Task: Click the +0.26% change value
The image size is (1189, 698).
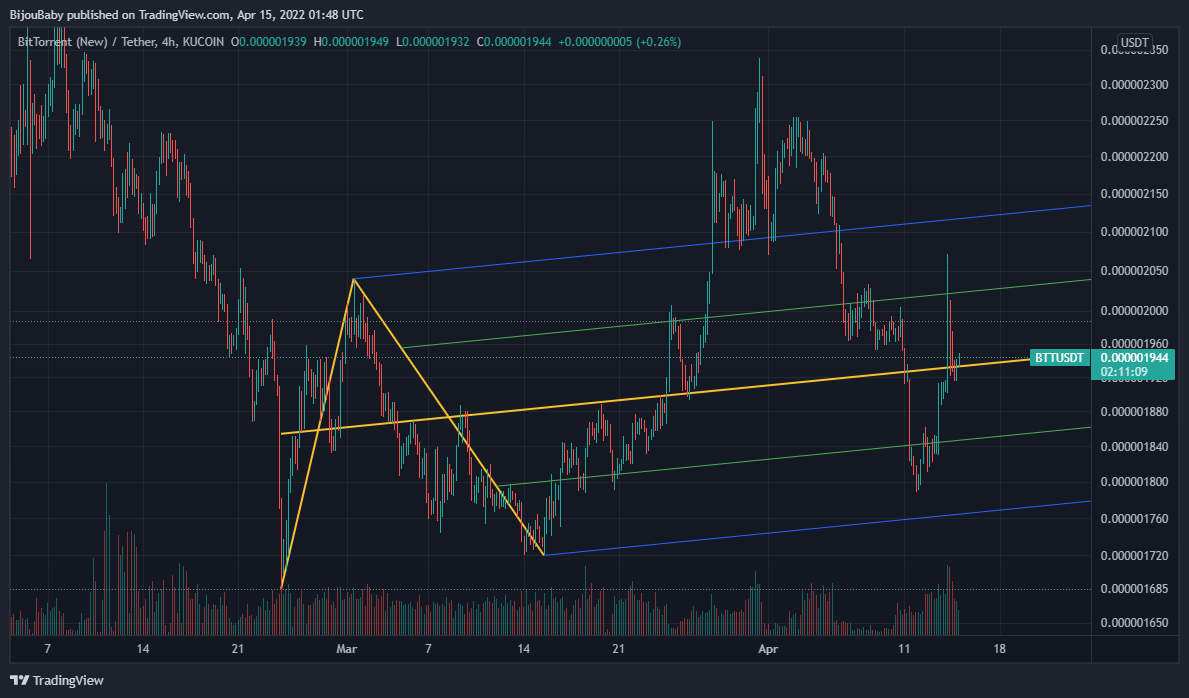Action: coord(658,42)
